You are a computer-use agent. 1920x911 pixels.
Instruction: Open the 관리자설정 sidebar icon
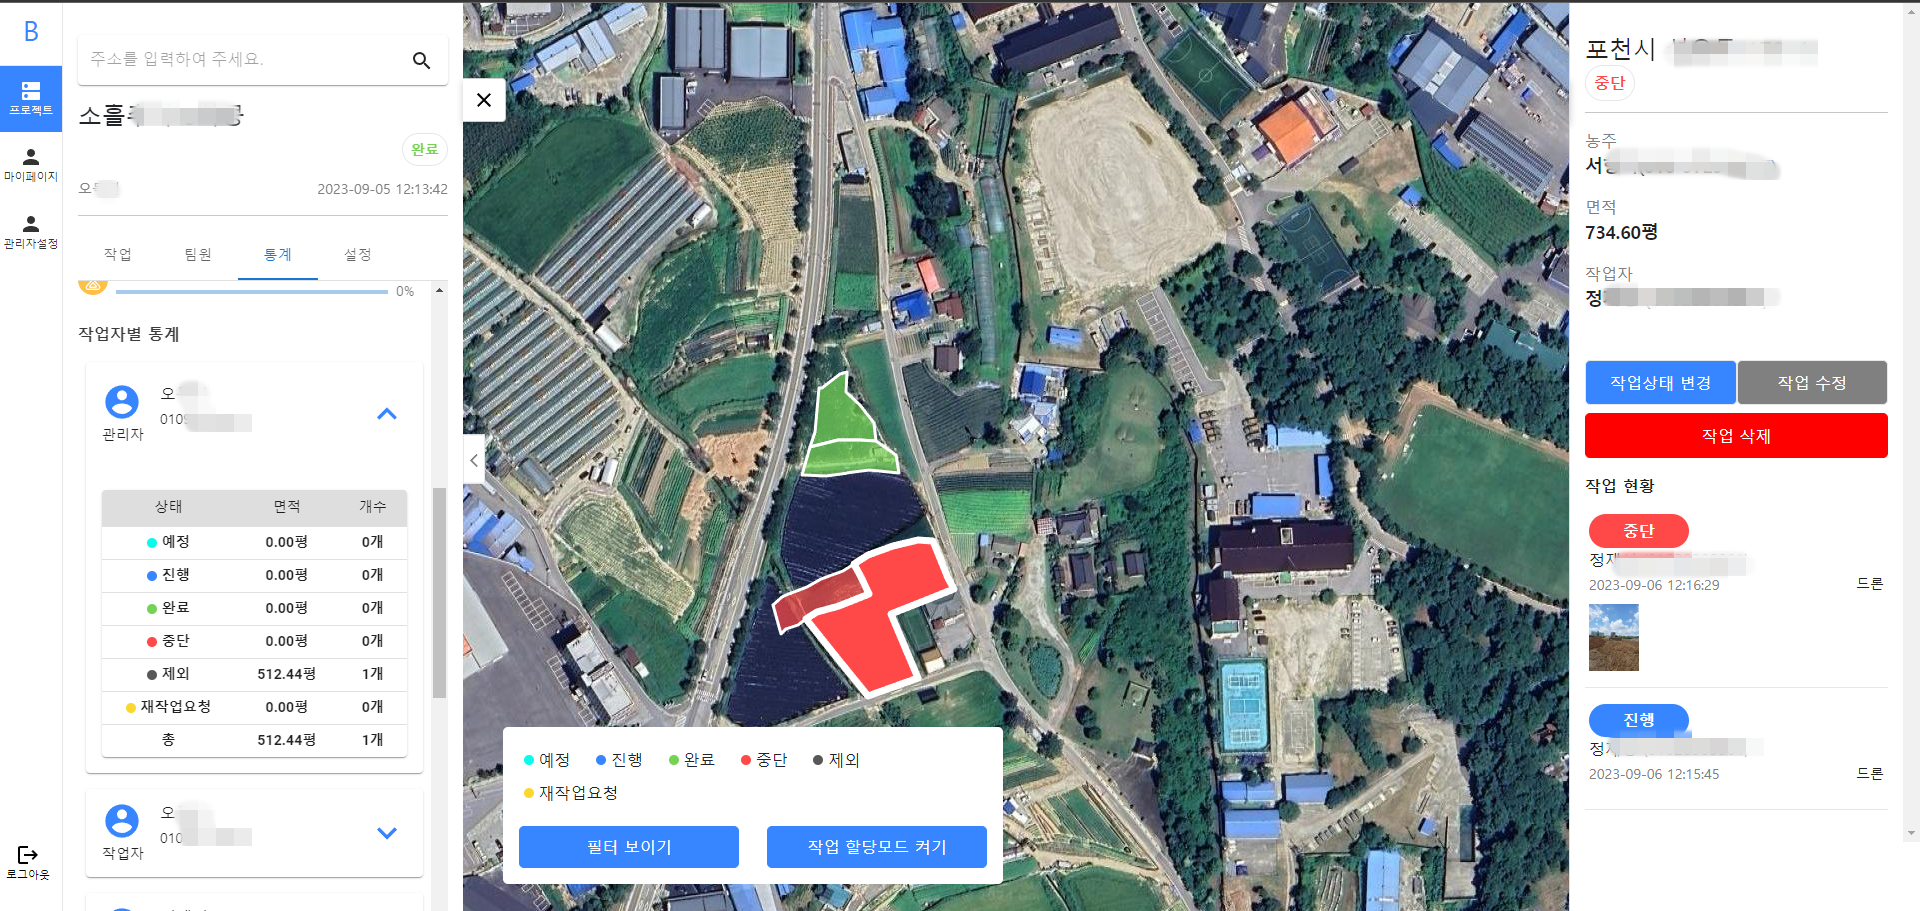point(31,232)
